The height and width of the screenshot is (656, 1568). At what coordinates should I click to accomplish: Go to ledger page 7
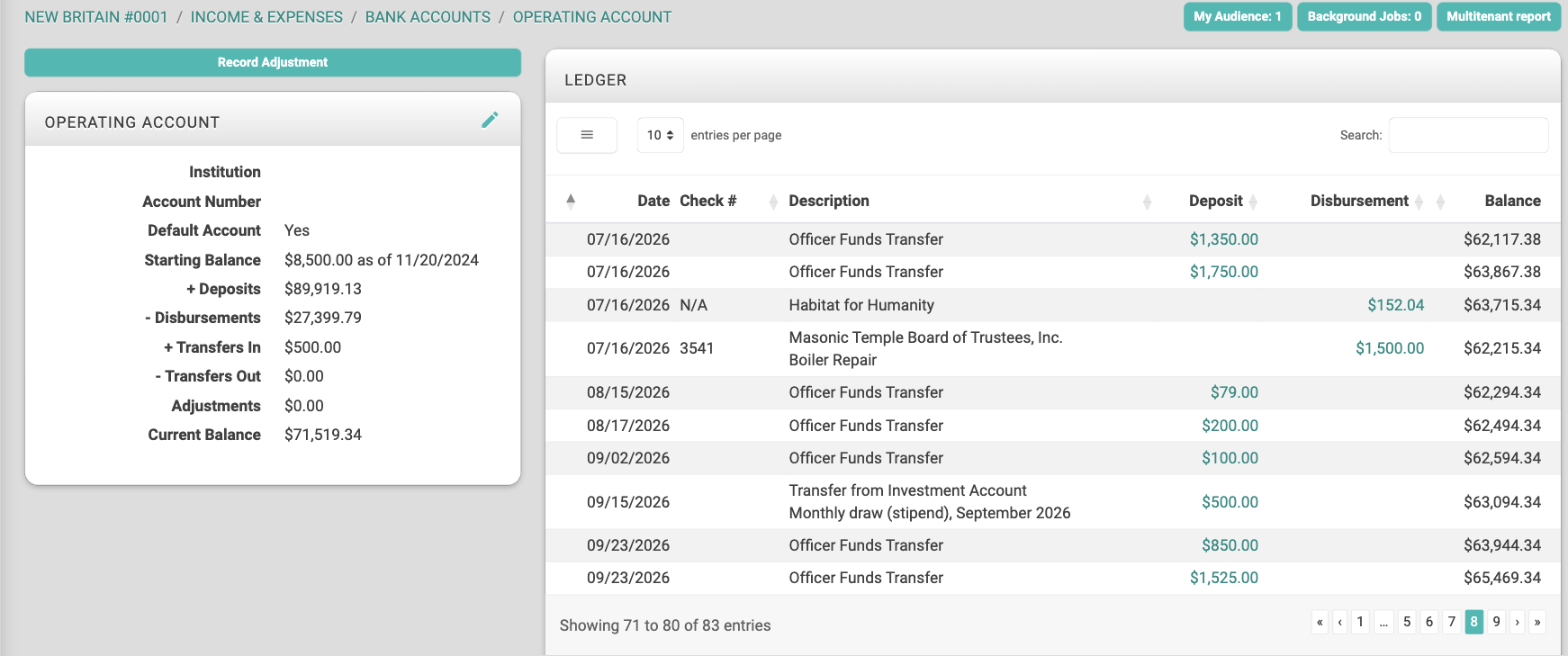[x=1452, y=622]
